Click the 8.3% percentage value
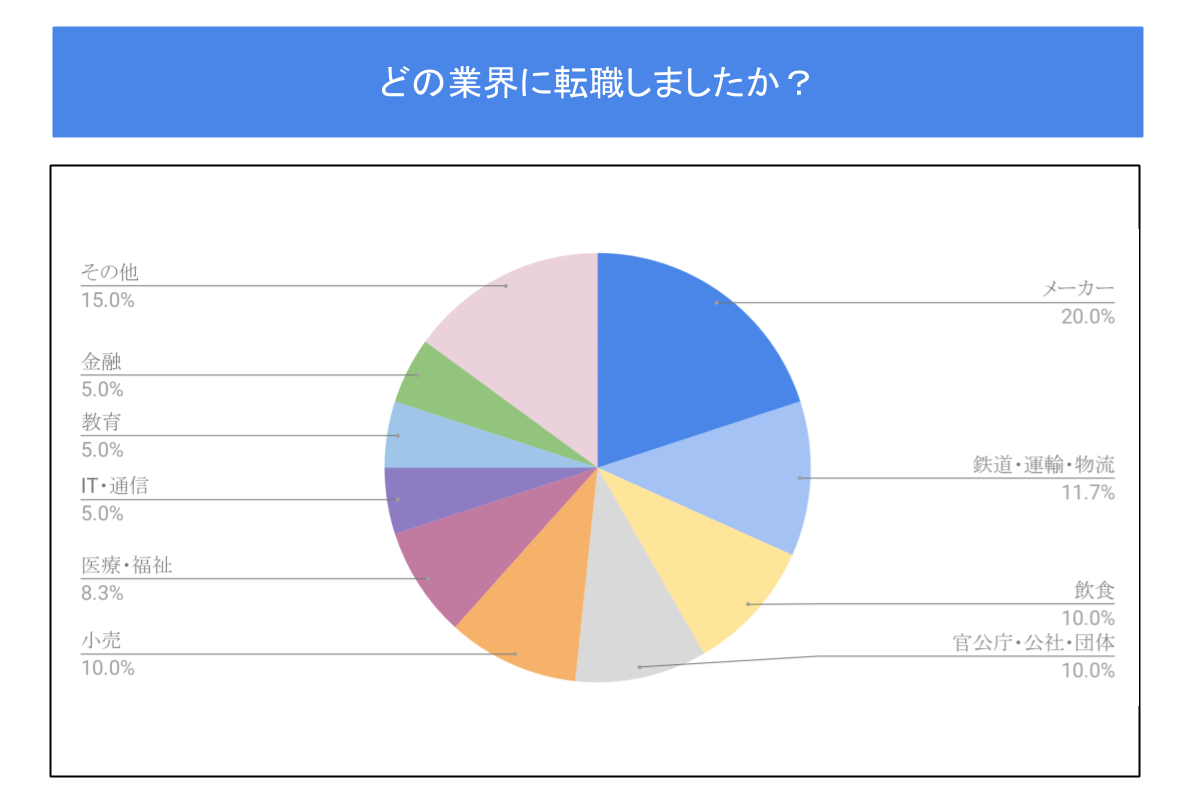Viewport: 1200px width, 800px height. point(102,593)
